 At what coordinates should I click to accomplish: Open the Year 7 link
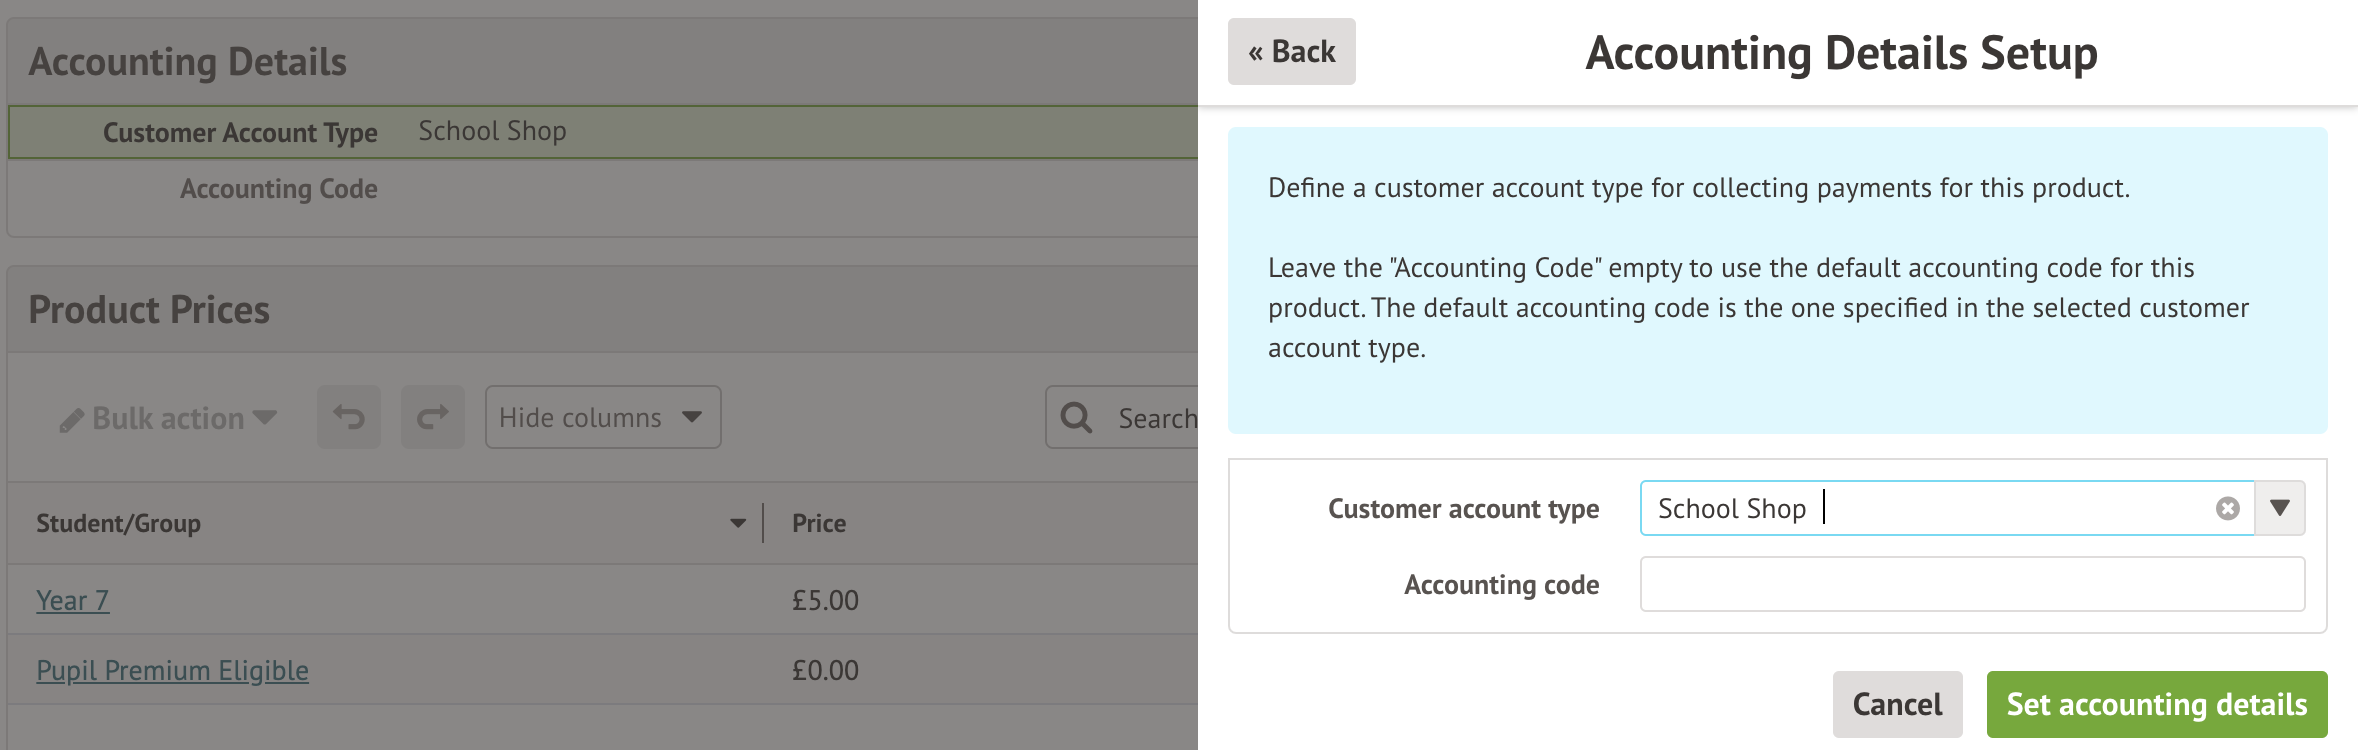pos(73,600)
